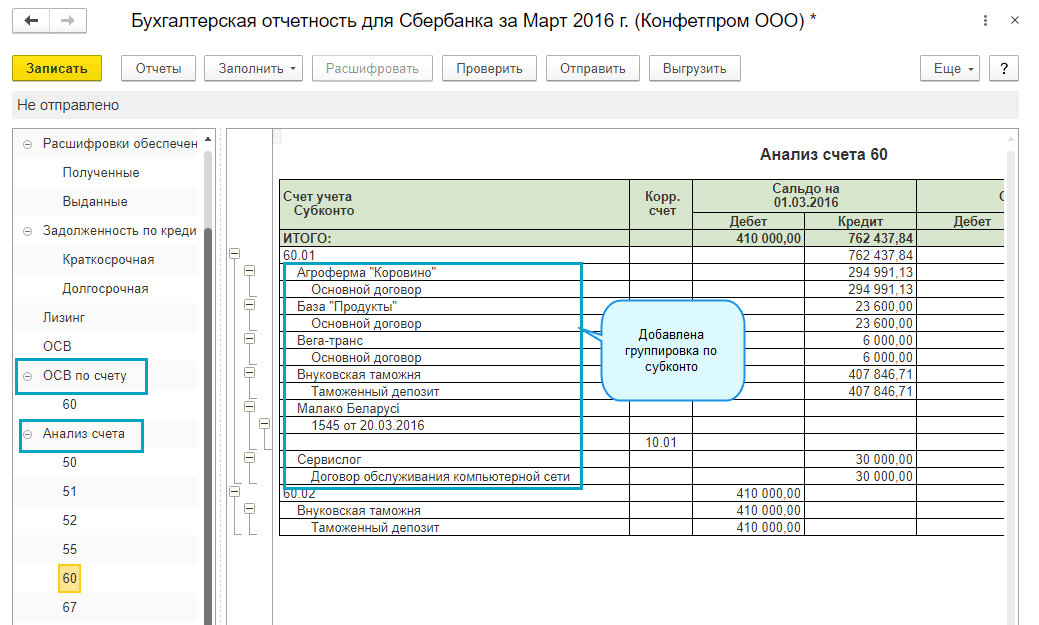Click the Агроферма "Коровино" cell

pyautogui.click(x=455, y=272)
